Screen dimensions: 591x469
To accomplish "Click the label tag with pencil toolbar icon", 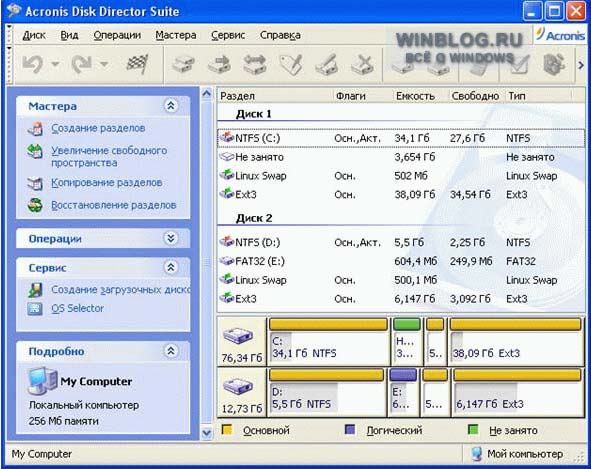I will point(291,64).
